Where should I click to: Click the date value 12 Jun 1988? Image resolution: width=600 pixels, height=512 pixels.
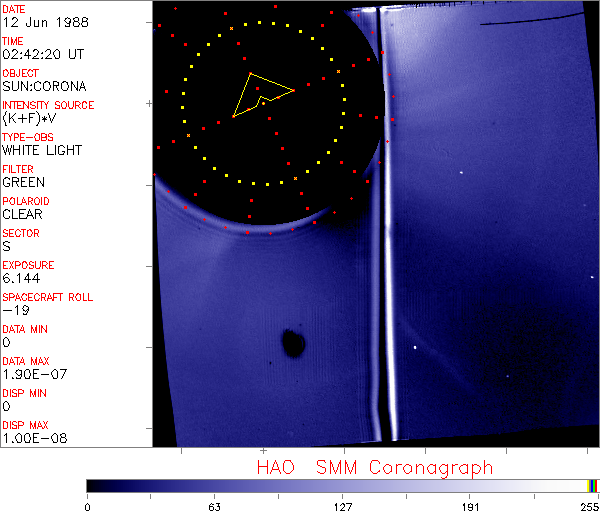coord(37,22)
